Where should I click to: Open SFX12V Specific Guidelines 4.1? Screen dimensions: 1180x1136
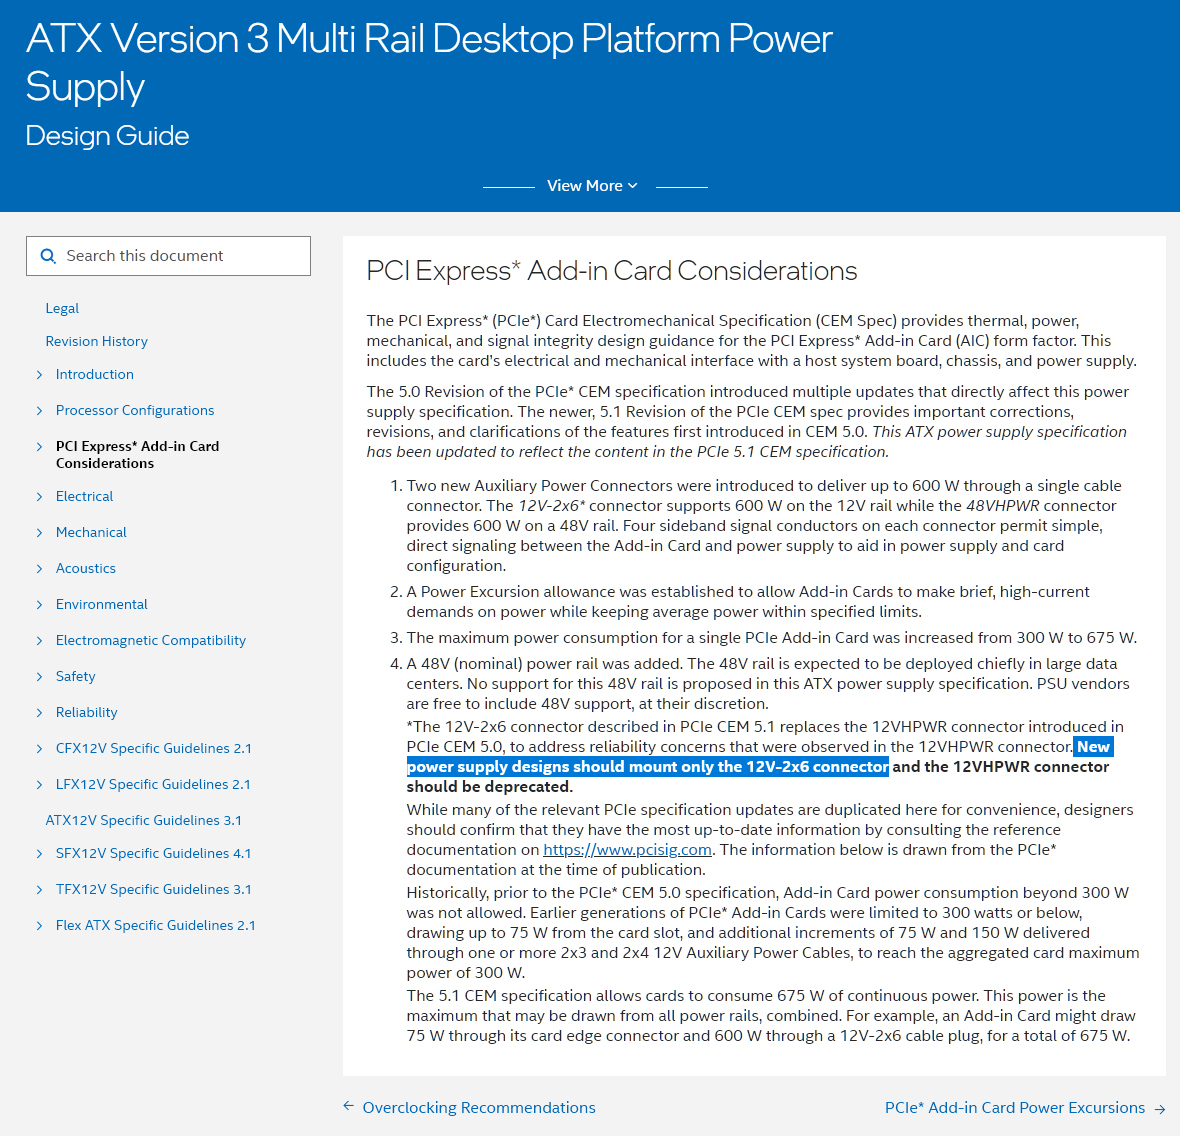click(x=154, y=854)
